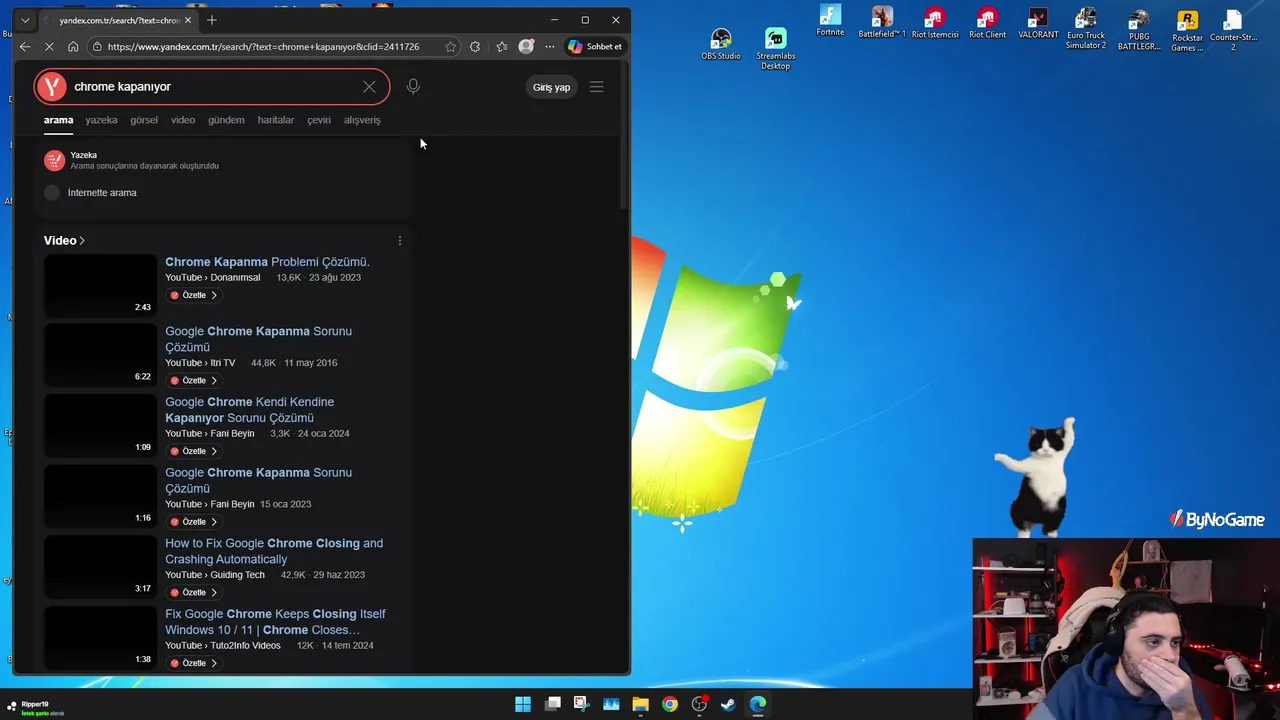This screenshot has height=720, width=1280.
Task: Go back with the browser back arrow
Action: (25, 46)
